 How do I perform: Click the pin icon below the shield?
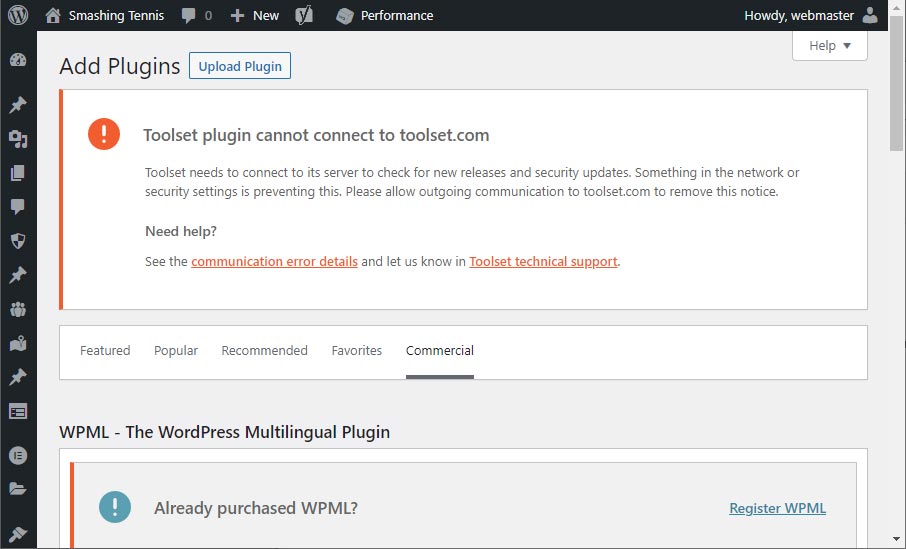click(x=18, y=274)
